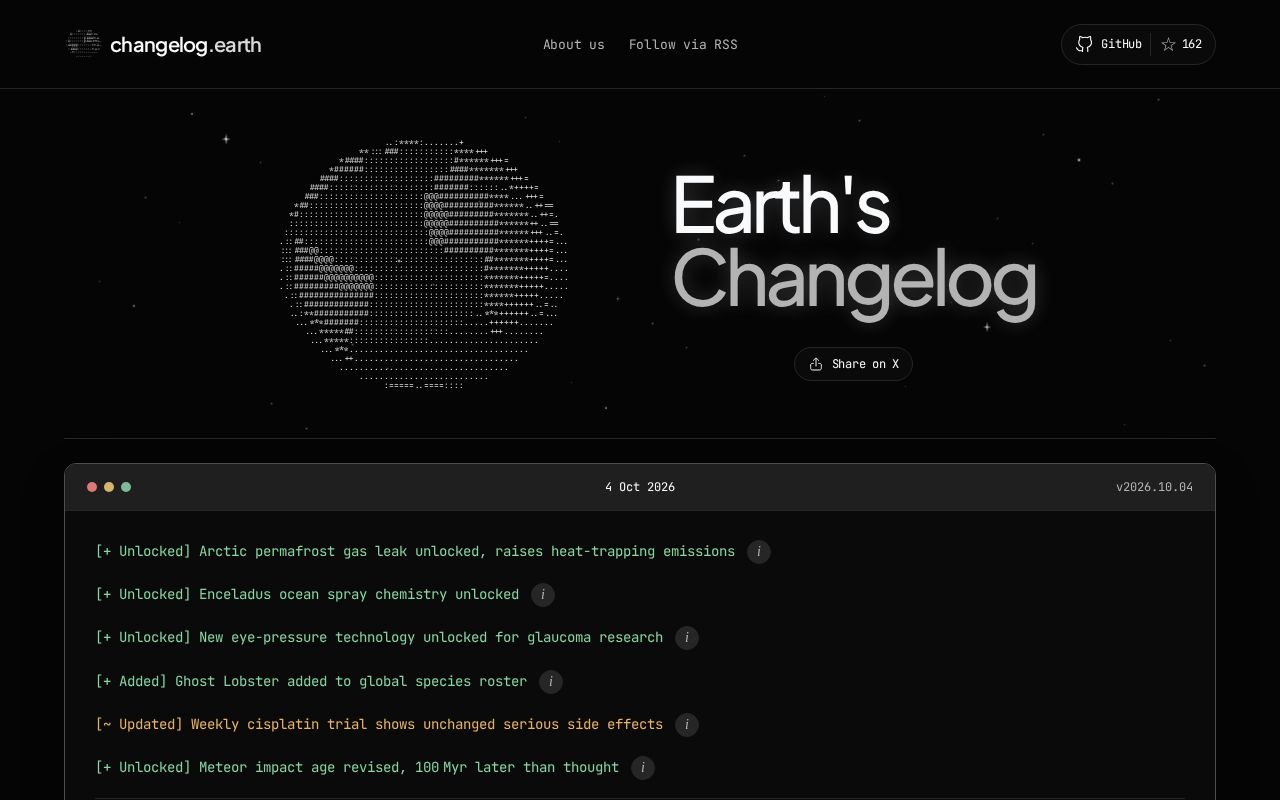Click the 162 star count
This screenshot has width=1280, height=800.
pos(1192,44)
